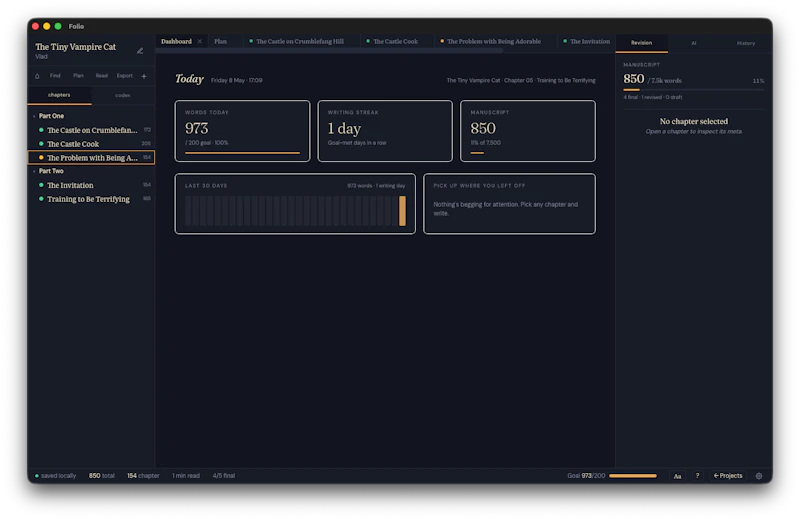Click the Words Today progress bar

242,153
